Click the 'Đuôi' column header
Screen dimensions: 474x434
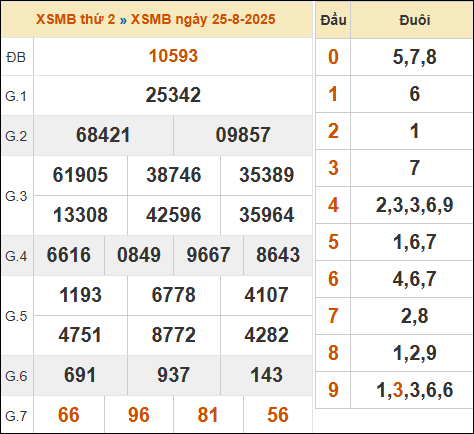414,20
